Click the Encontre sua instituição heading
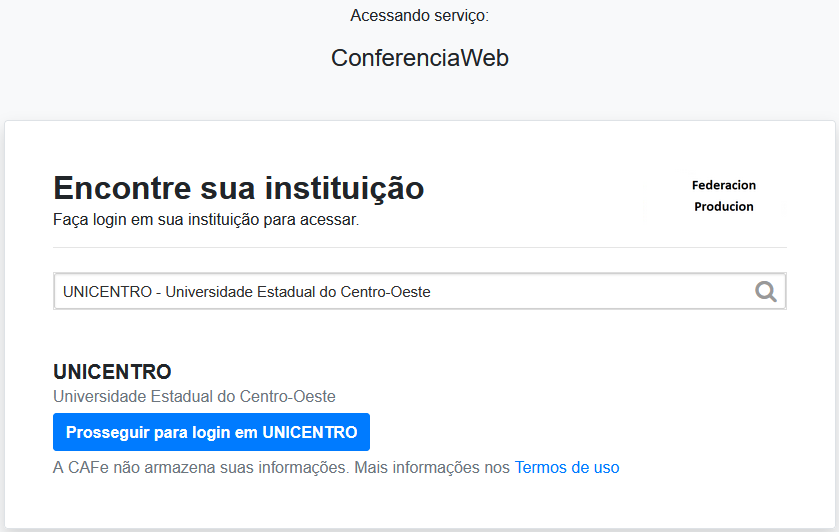This screenshot has height=532, width=839. tap(239, 188)
